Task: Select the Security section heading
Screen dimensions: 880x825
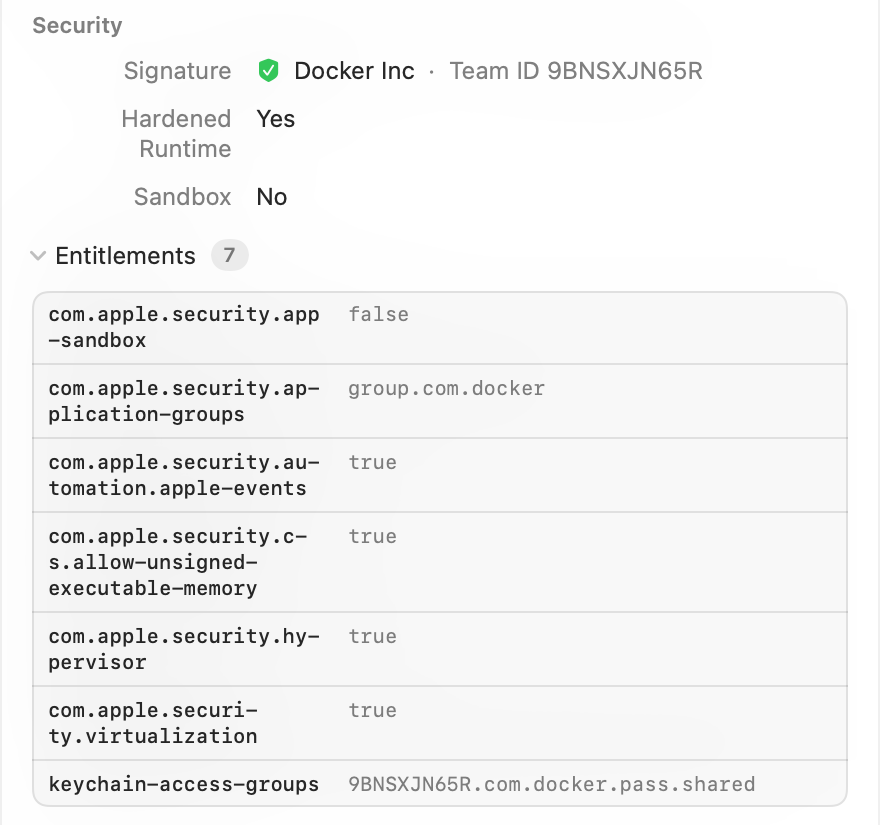Action: tap(77, 26)
